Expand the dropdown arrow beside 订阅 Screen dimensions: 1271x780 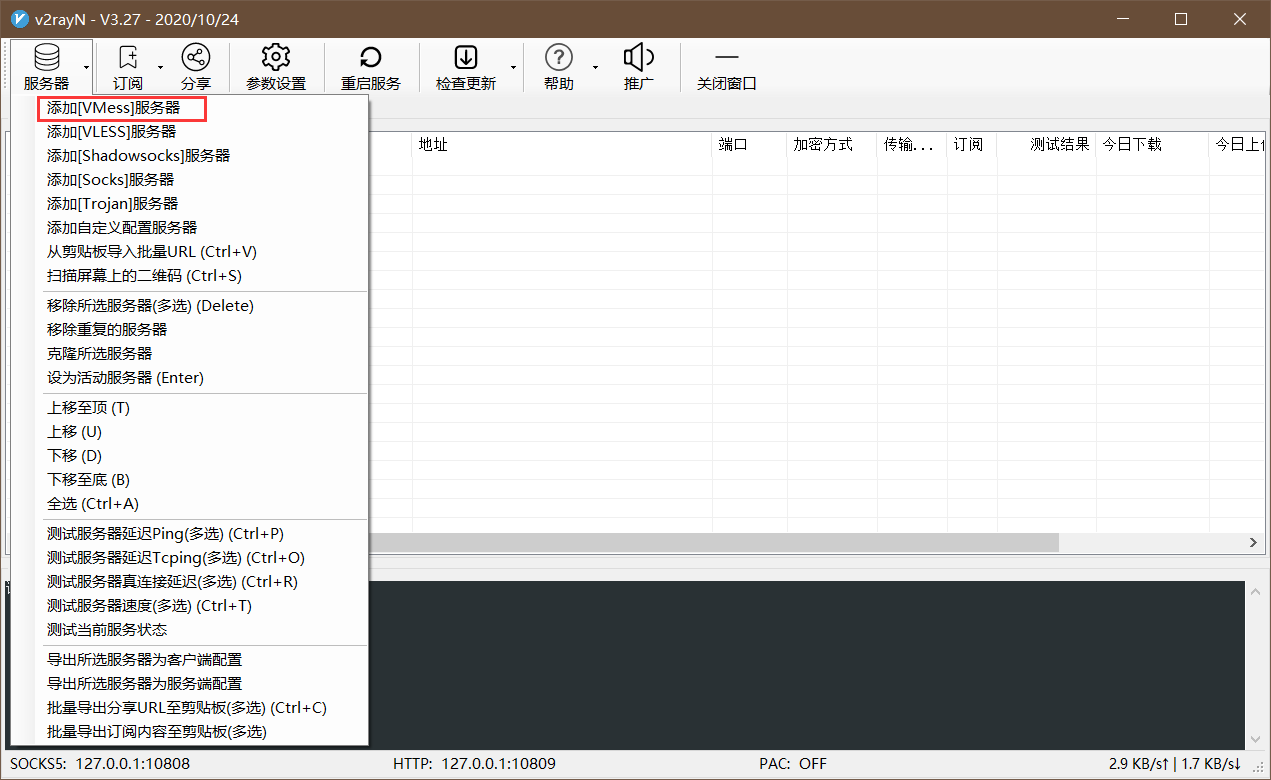[x=160, y=68]
